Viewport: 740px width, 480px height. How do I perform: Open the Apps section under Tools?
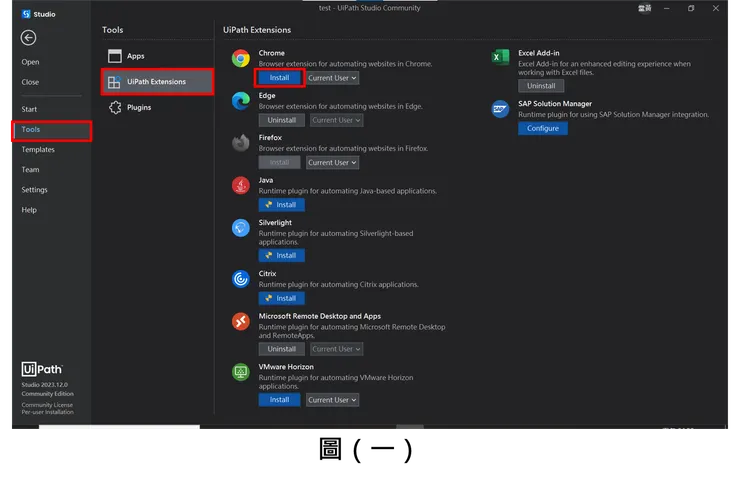click(x=135, y=56)
